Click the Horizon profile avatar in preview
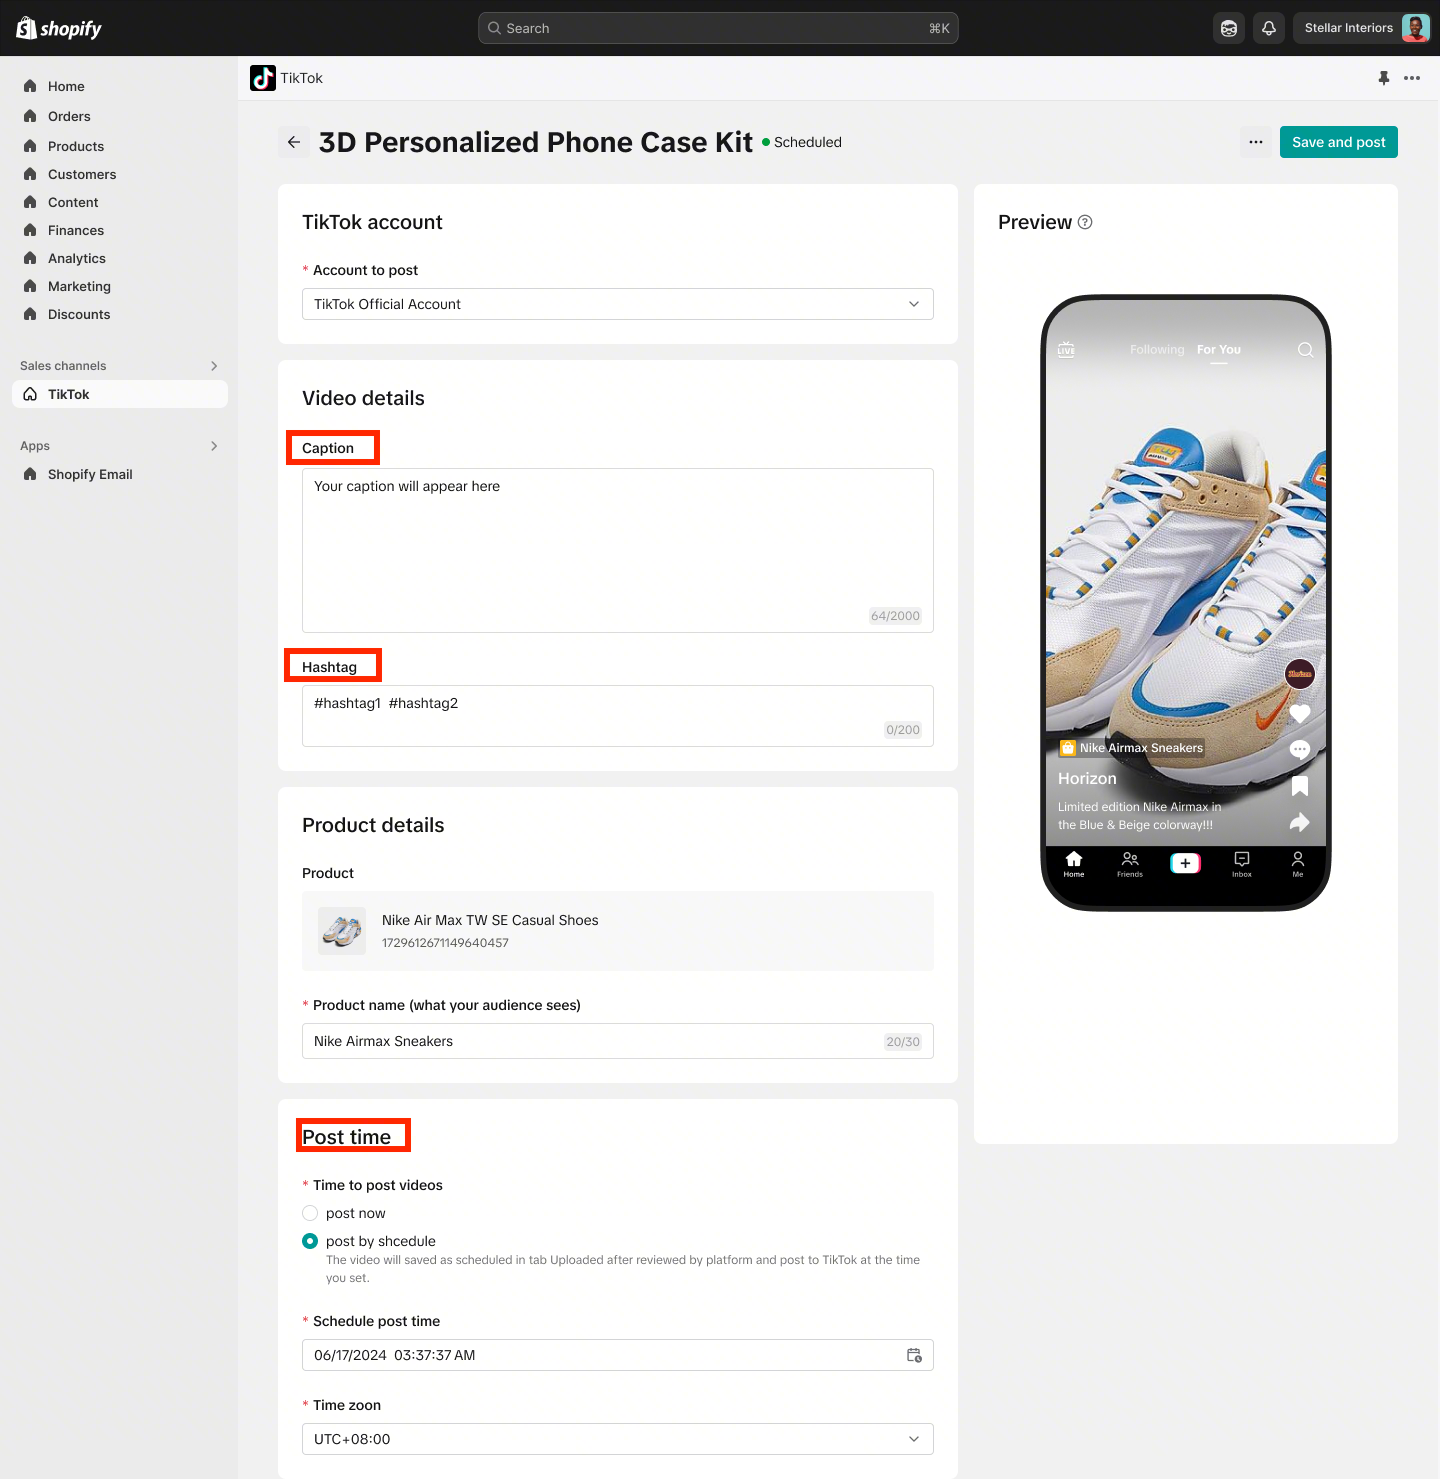Image resolution: width=1440 pixels, height=1479 pixels. pos(1300,674)
